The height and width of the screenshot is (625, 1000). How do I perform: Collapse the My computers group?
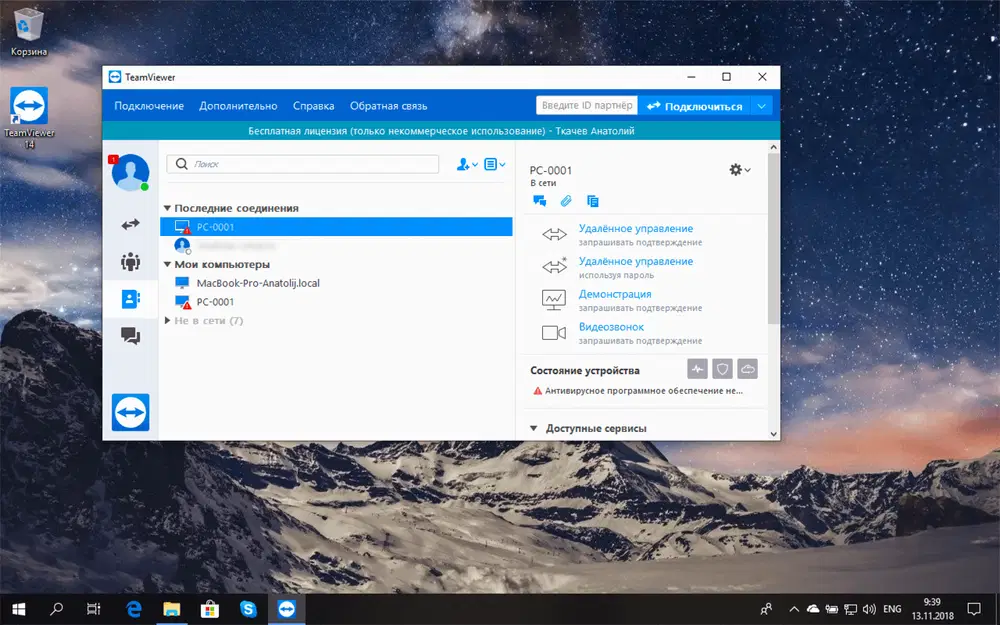point(167,264)
